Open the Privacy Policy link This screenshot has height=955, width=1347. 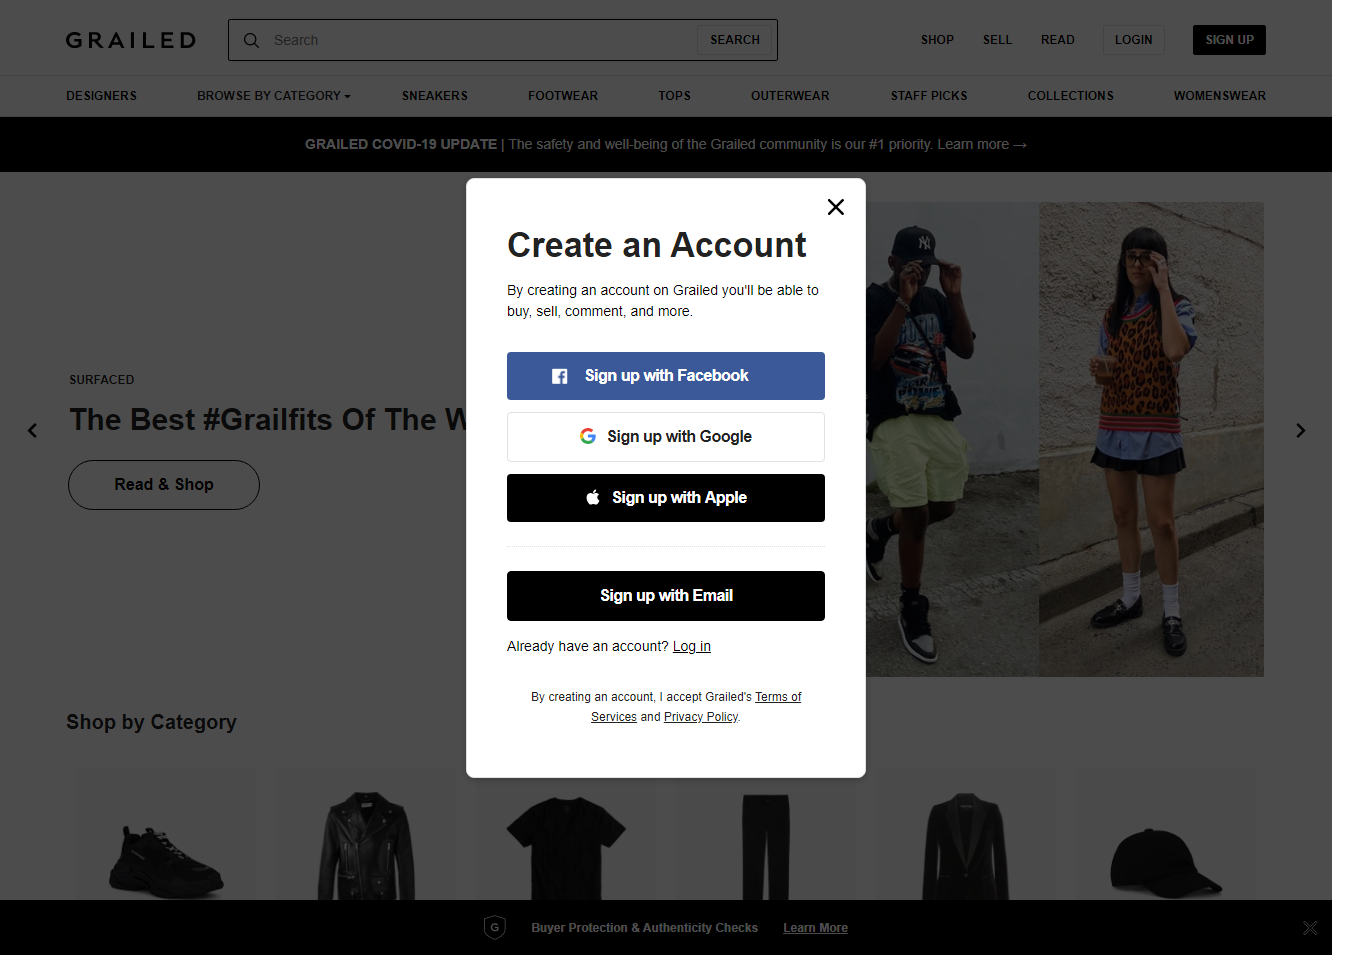701,717
